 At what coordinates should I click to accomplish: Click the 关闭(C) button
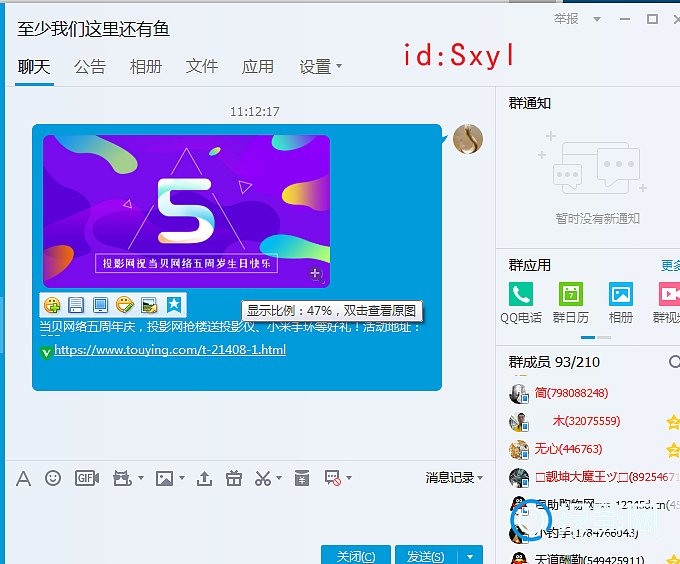[356, 555]
